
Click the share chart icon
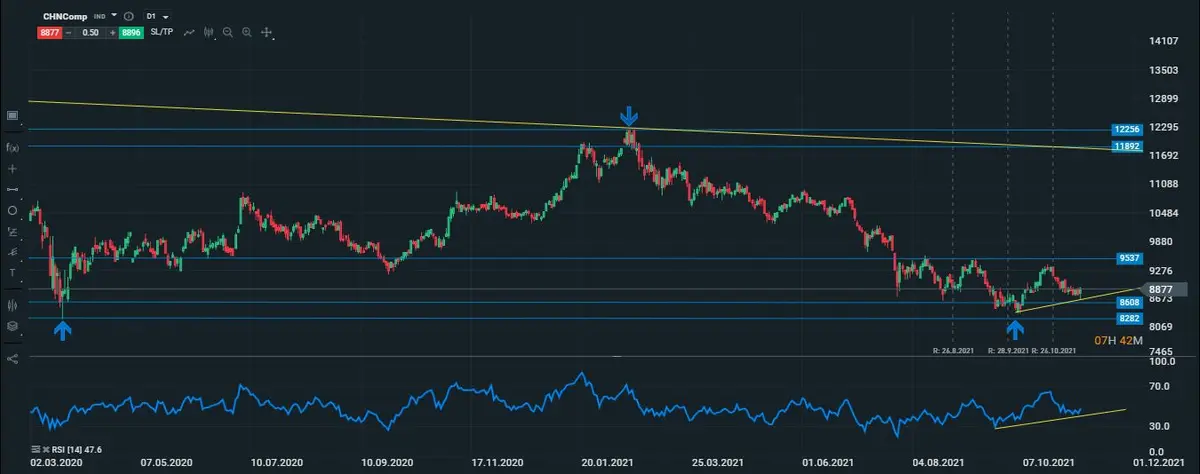click(12, 358)
